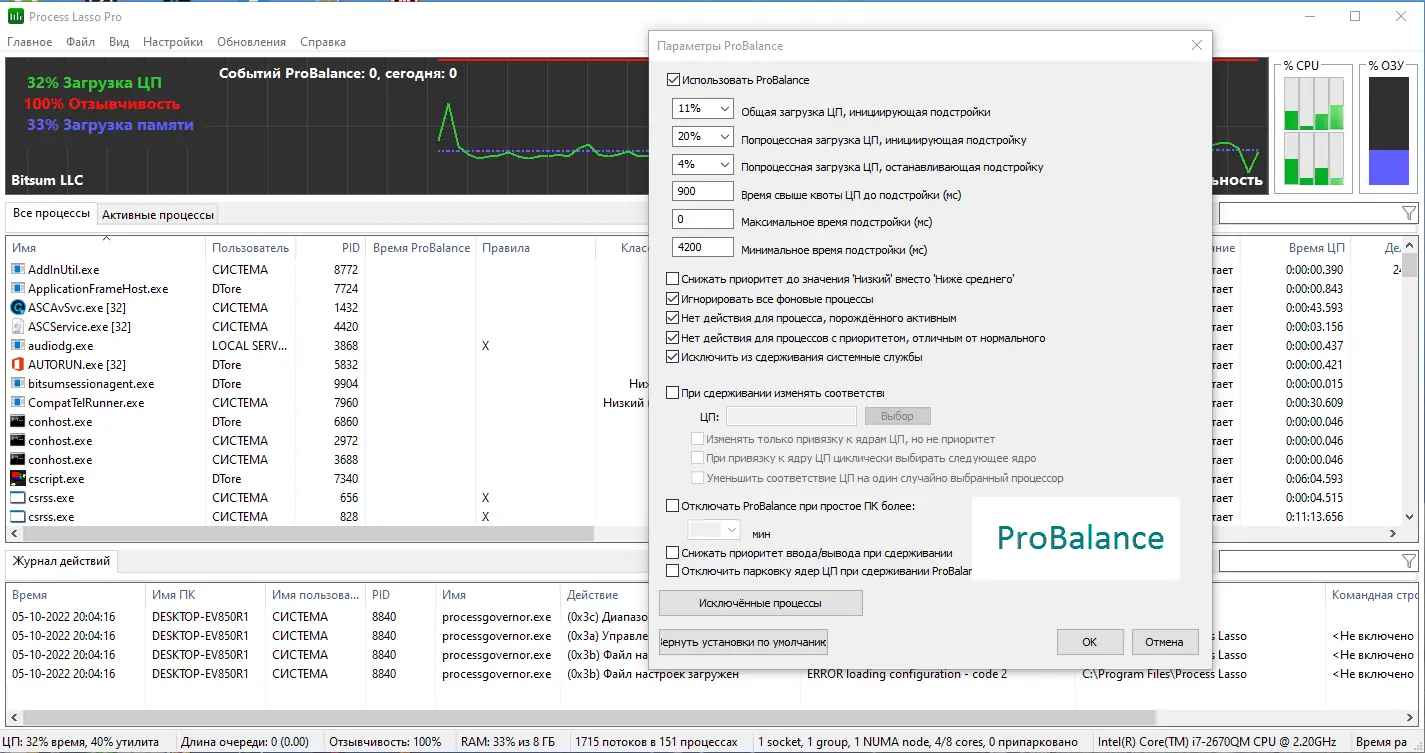Enable 'При сдерживании изменять соответствие' checkbox

pos(673,393)
